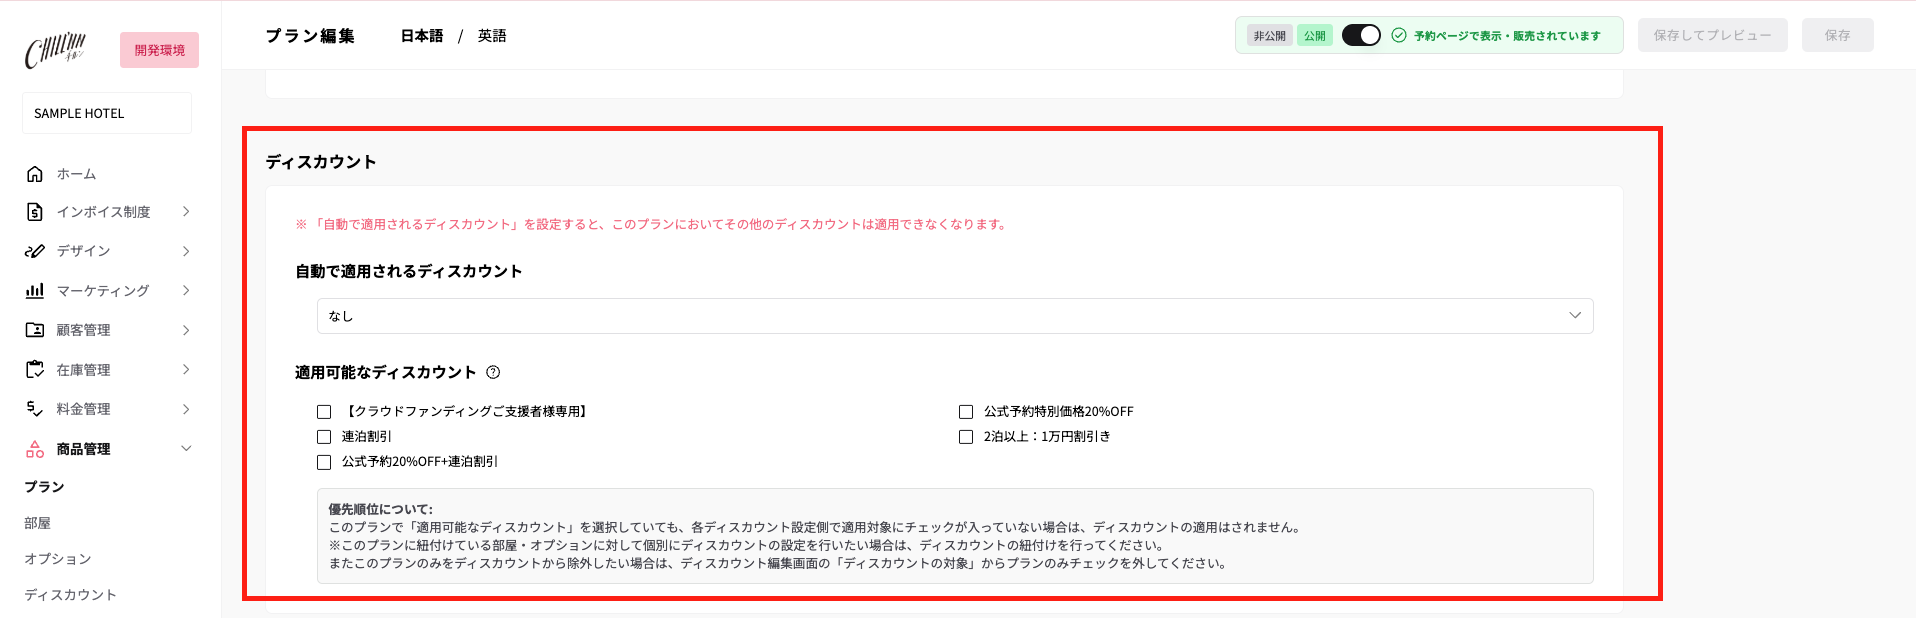Click the help icon beside 適用可能なディスカウント
1916x618 pixels.
pyautogui.click(x=493, y=372)
